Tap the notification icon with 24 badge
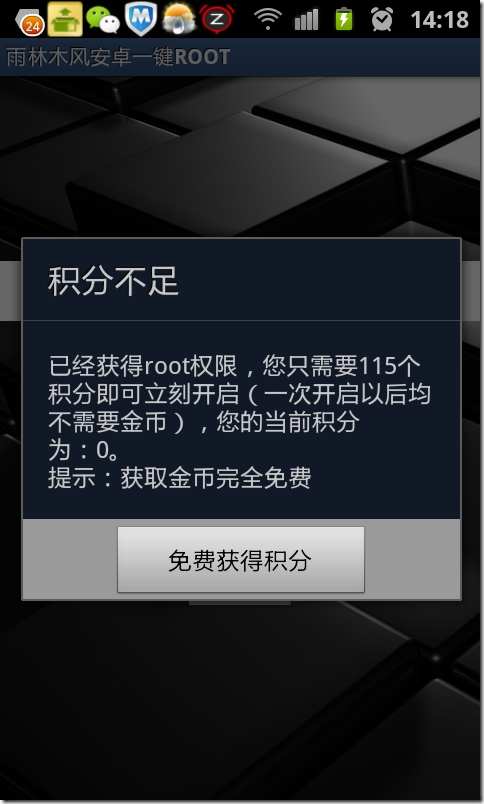This screenshot has height=804, width=484. coord(31,21)
